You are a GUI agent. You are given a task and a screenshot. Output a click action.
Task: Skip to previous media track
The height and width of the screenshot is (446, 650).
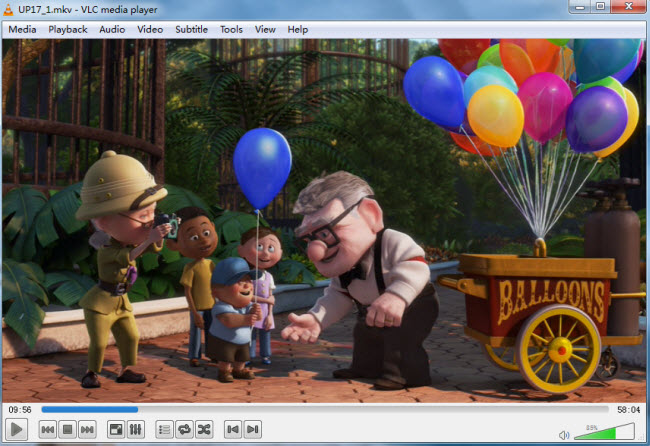[48, 429]
